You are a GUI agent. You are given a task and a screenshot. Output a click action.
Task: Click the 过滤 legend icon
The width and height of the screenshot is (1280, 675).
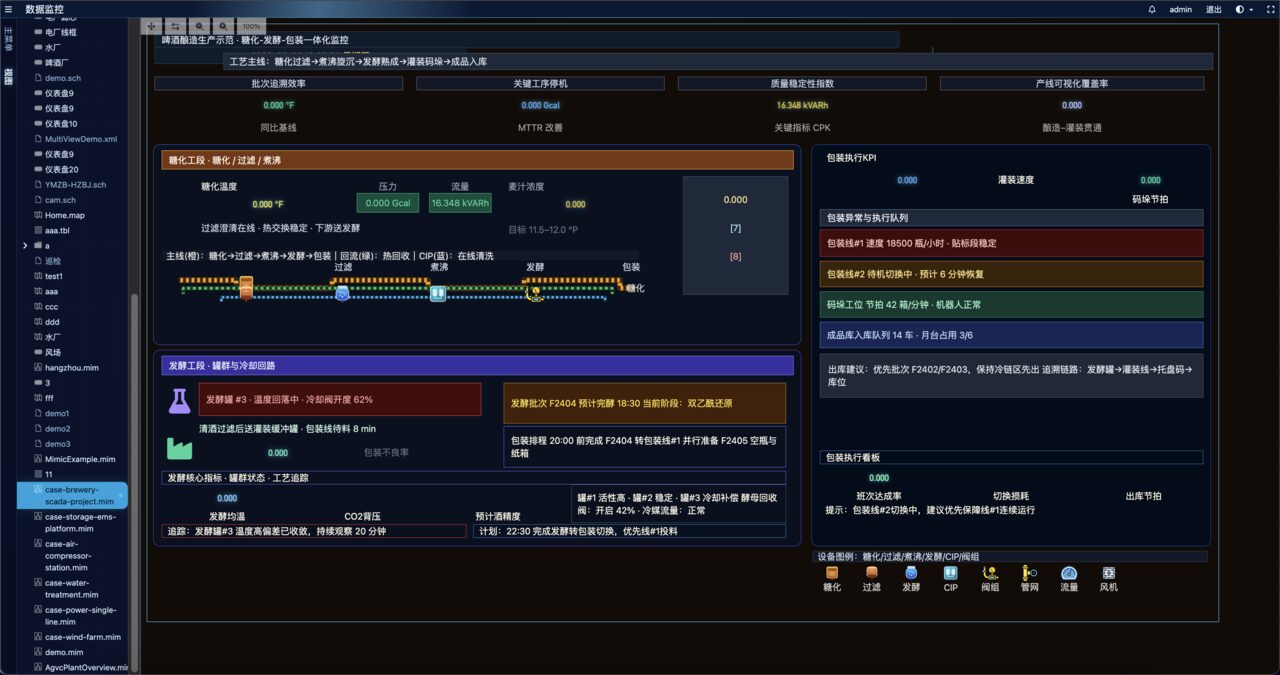pos(871,573)
